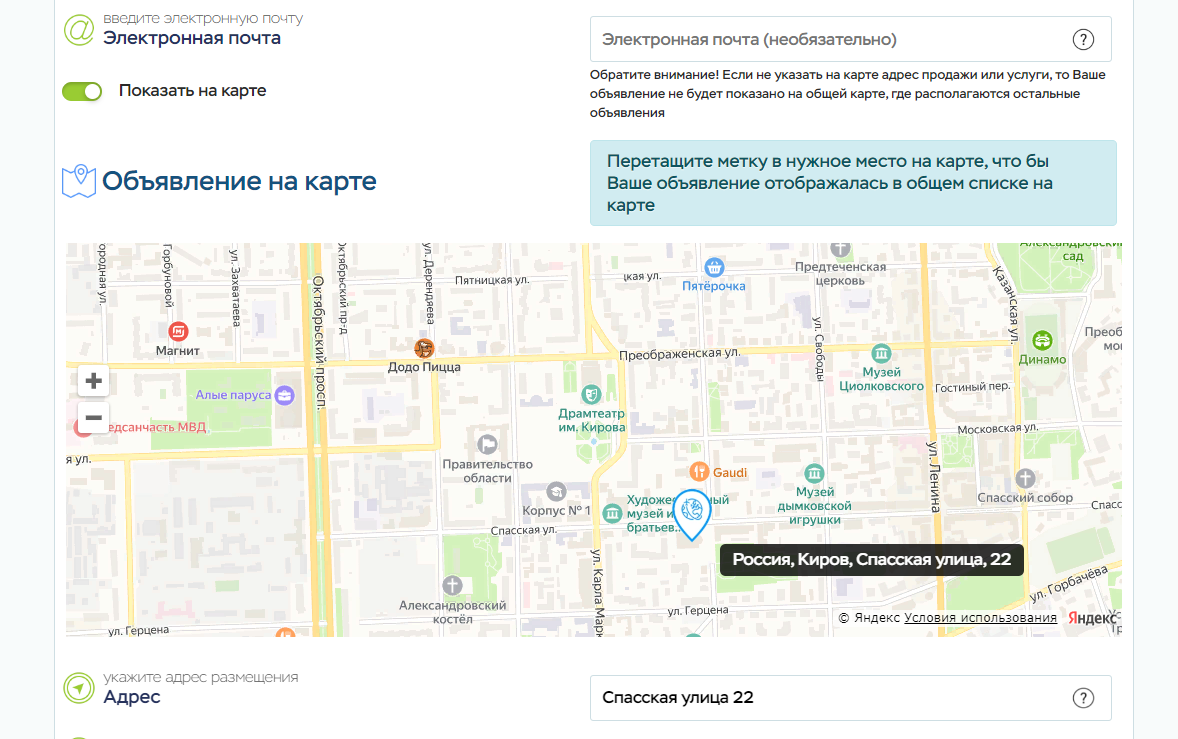The width and height of the screenshot is (1178, 739).
Task: Click the Драмтеатр им. Кирова icon
Action: [x=591, y=393]
